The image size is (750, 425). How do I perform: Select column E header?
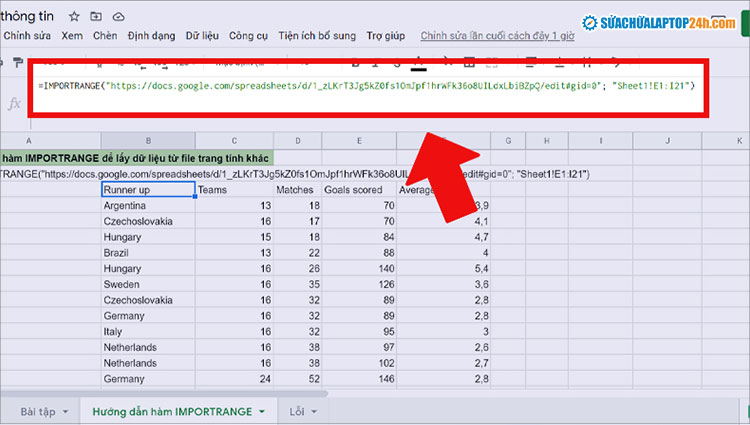(359, 141)
